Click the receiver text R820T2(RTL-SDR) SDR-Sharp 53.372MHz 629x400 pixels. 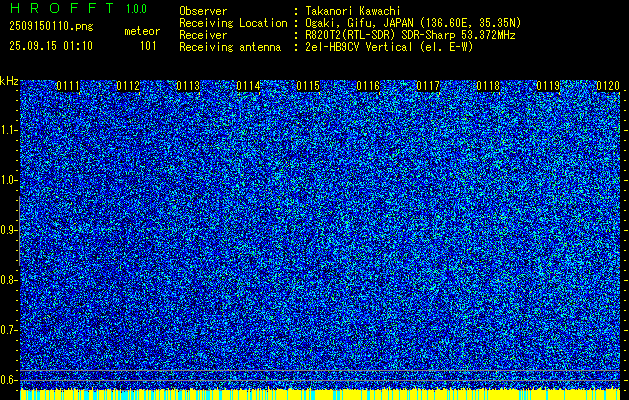tap(410, 35)
